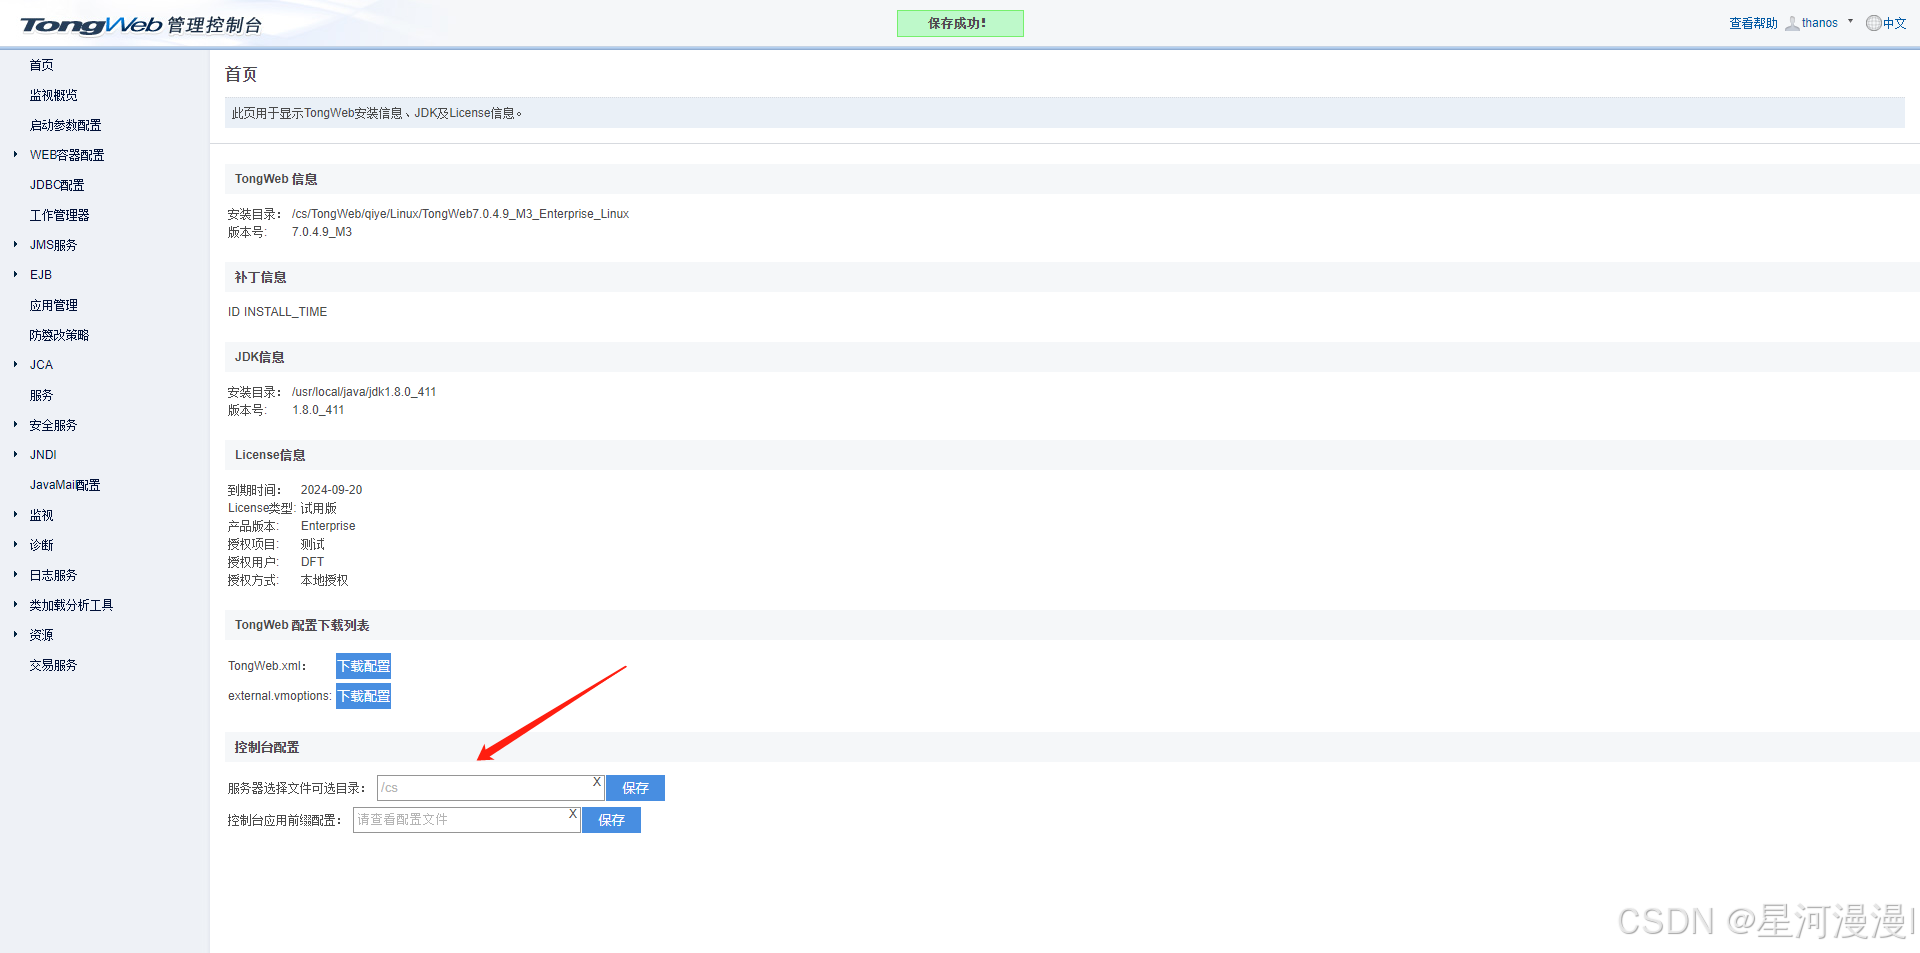The height and width of the screenshot is (953, 1920).
Task: Open the thanos user dropdown arrow
Action: point(1850,21)
